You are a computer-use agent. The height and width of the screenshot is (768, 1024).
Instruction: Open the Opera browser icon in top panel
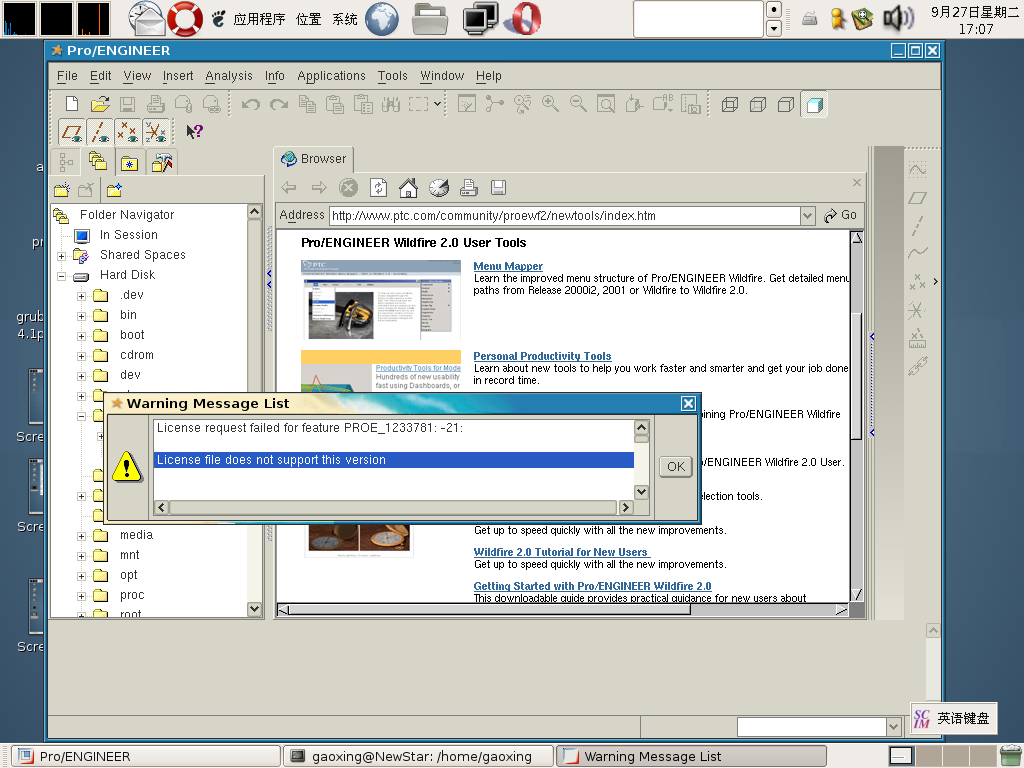pos(523,18)
